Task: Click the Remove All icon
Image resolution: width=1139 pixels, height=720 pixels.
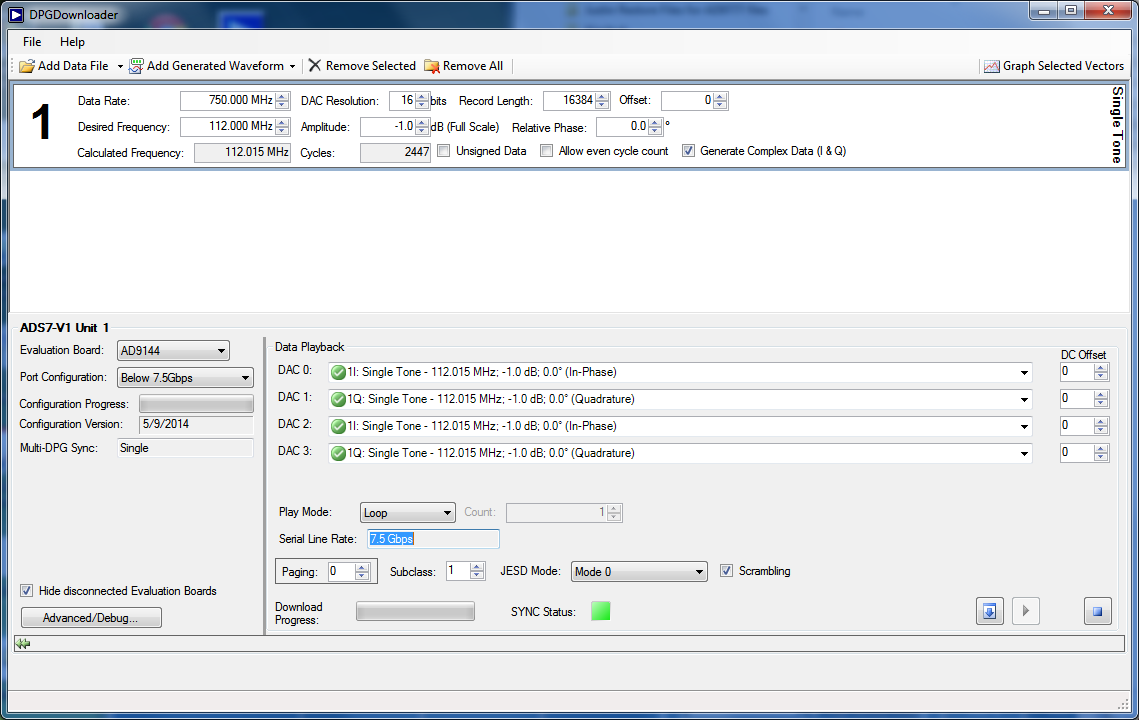Action: [x=432, y=66]
